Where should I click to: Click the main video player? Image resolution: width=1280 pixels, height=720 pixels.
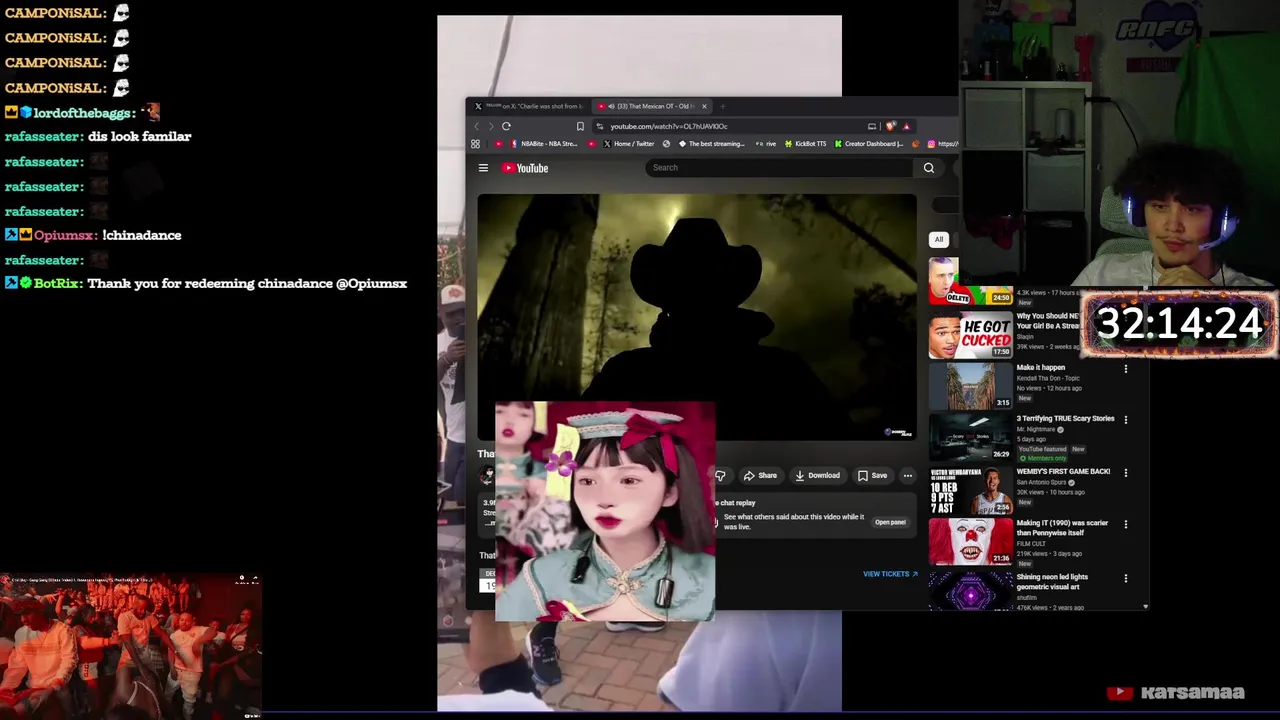(x=697, y=316)
